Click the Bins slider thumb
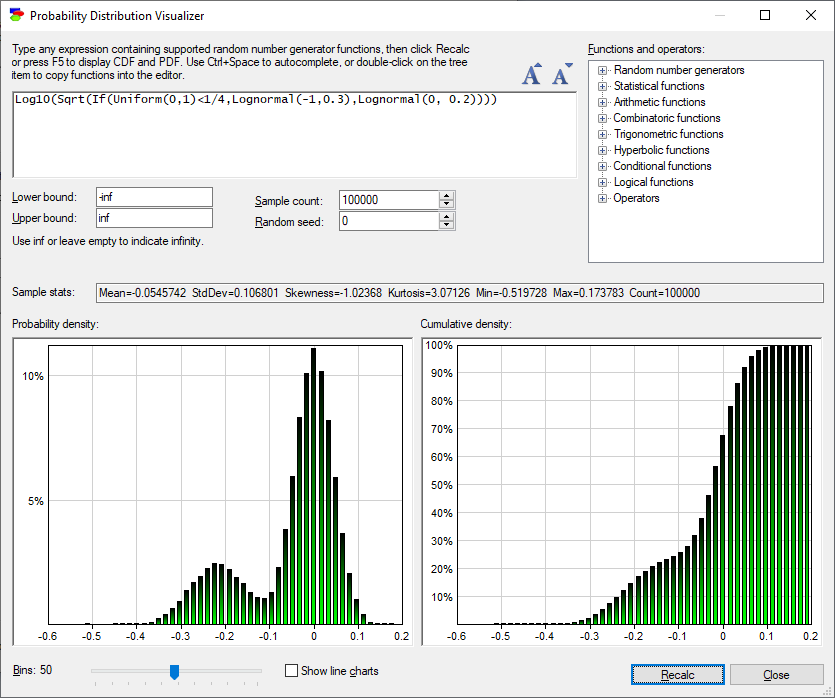Image resolution: width=835 pixels, height=698 pixels. pyautogui.click(x=174, y=672)
